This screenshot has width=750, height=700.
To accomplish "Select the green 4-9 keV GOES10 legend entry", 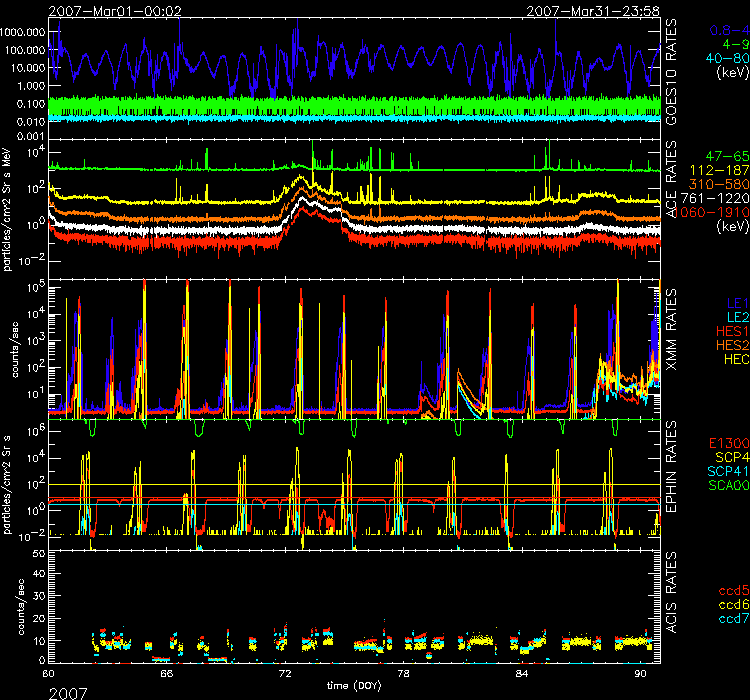I will pyautogui.click(x=726, y=44).
